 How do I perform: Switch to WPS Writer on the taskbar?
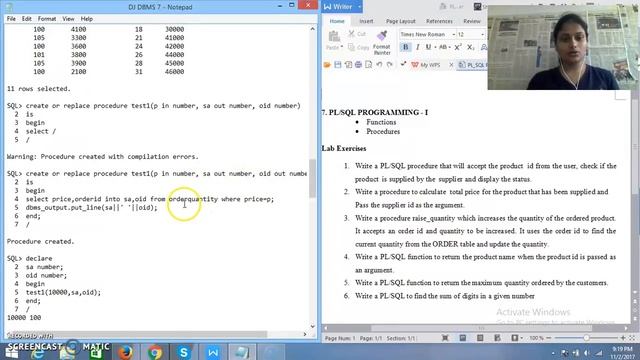point(213,352)
